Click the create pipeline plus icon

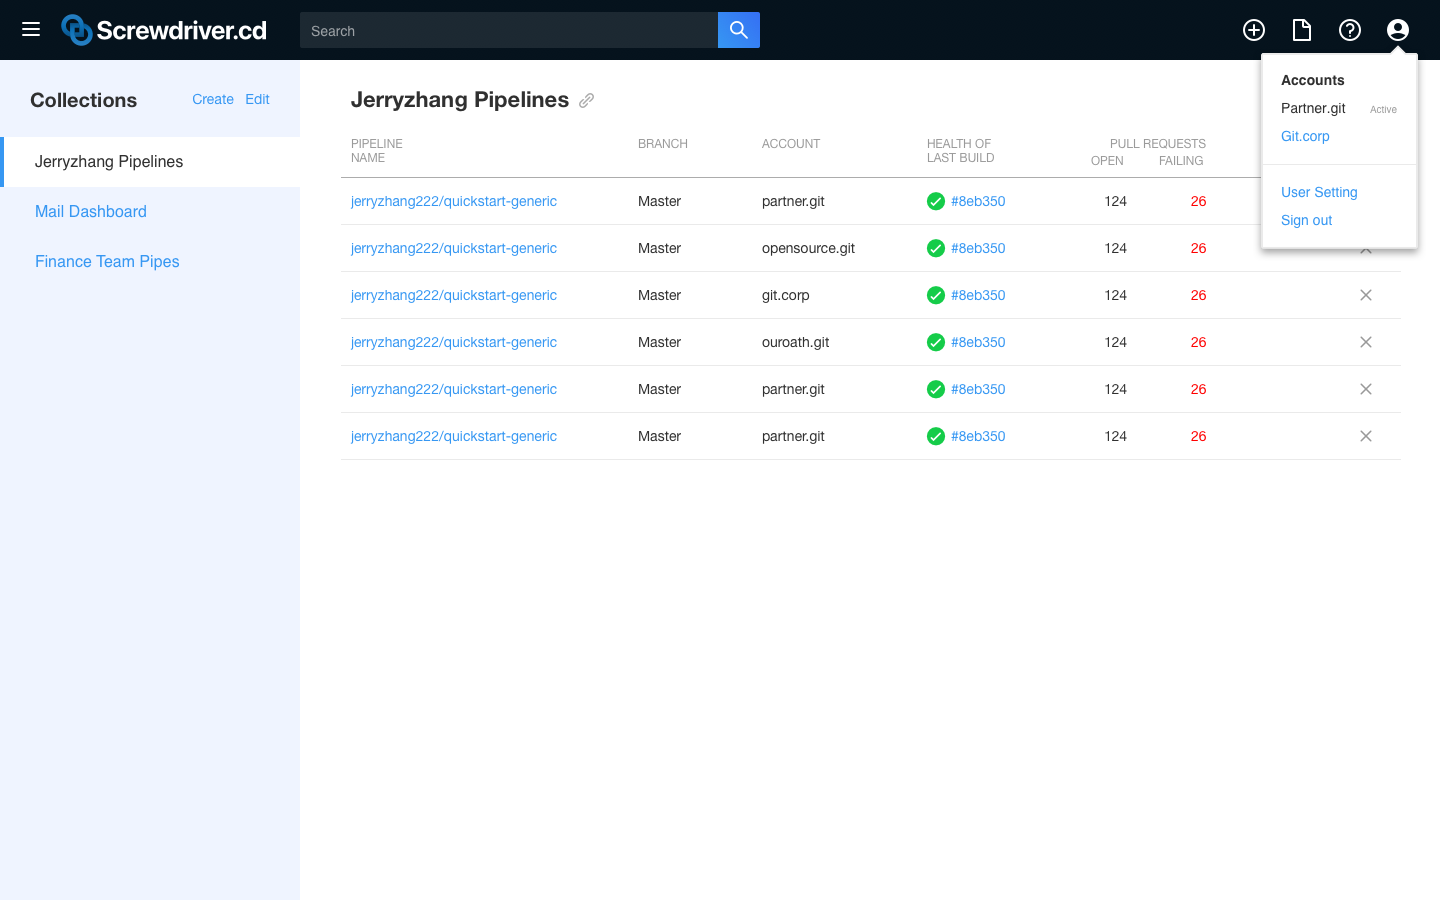pyautogui.click(x=1254, y=30)
